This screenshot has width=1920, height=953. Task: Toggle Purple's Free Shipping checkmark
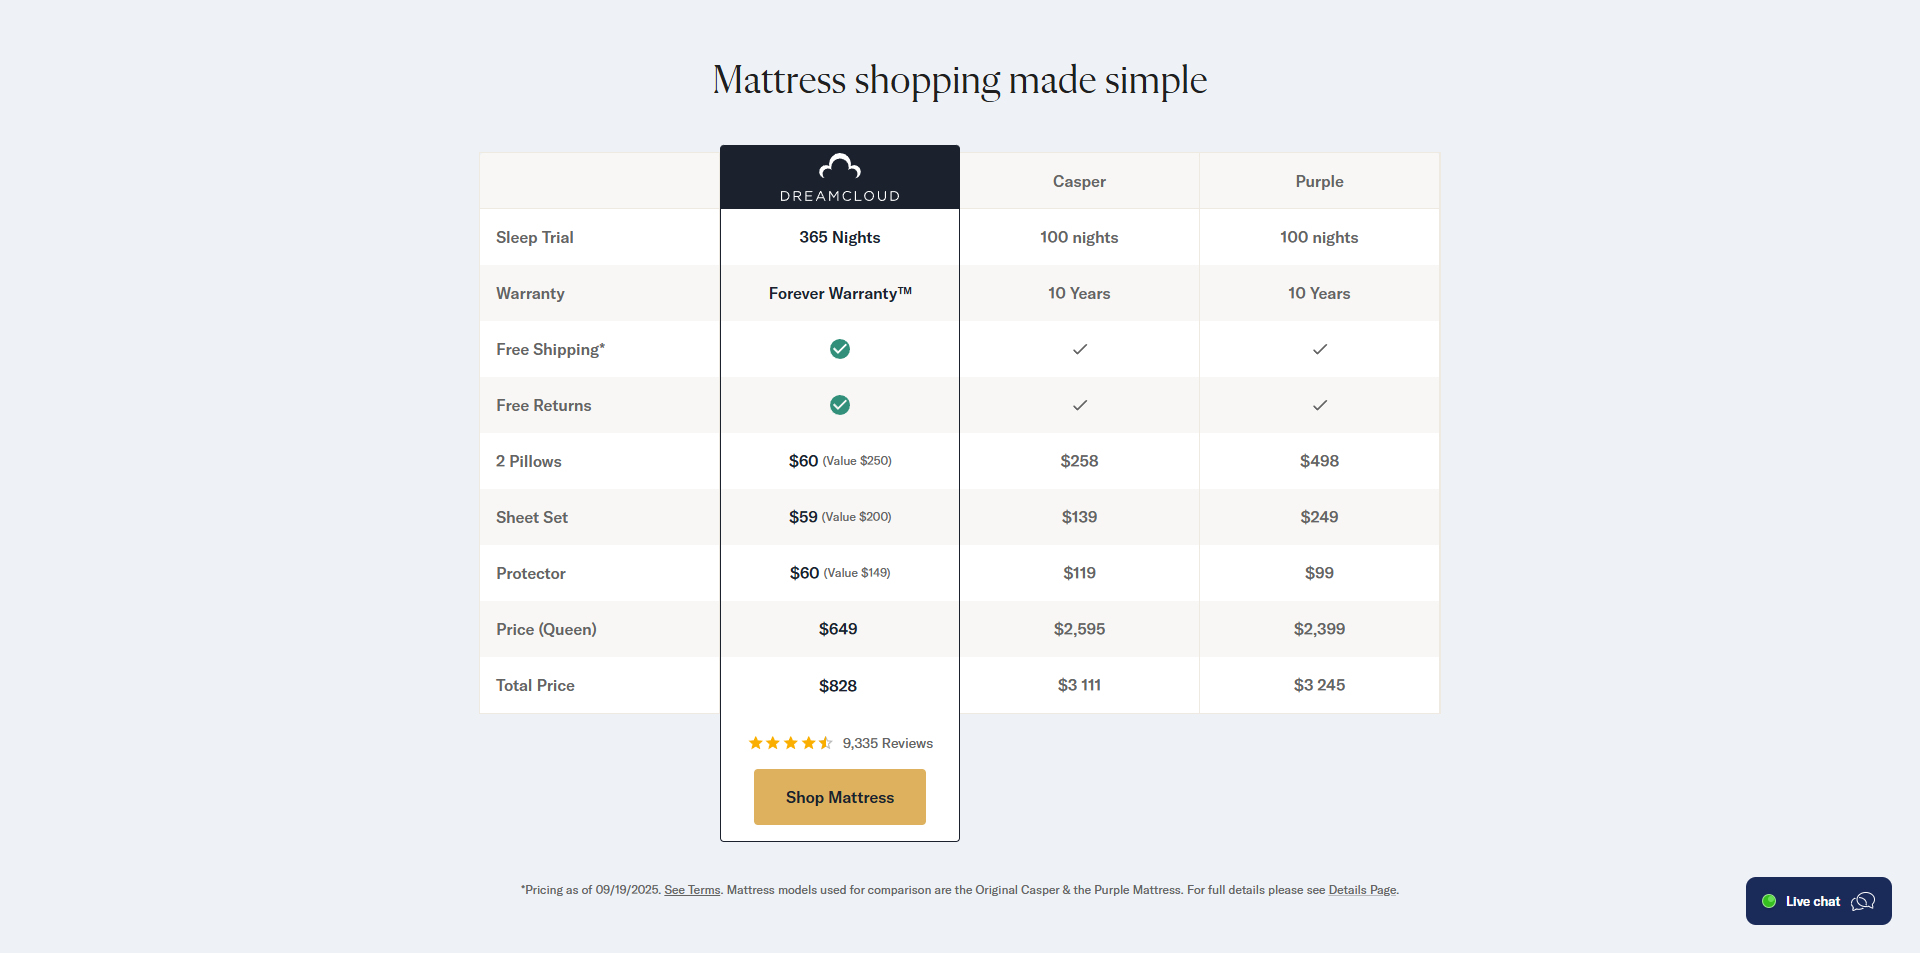[x=1319, y=349]
